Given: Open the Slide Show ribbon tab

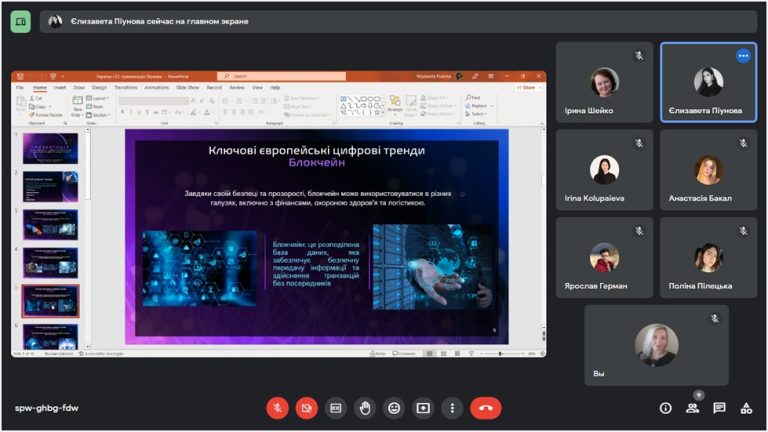Looking at the screenshot, I should (188, 88).
